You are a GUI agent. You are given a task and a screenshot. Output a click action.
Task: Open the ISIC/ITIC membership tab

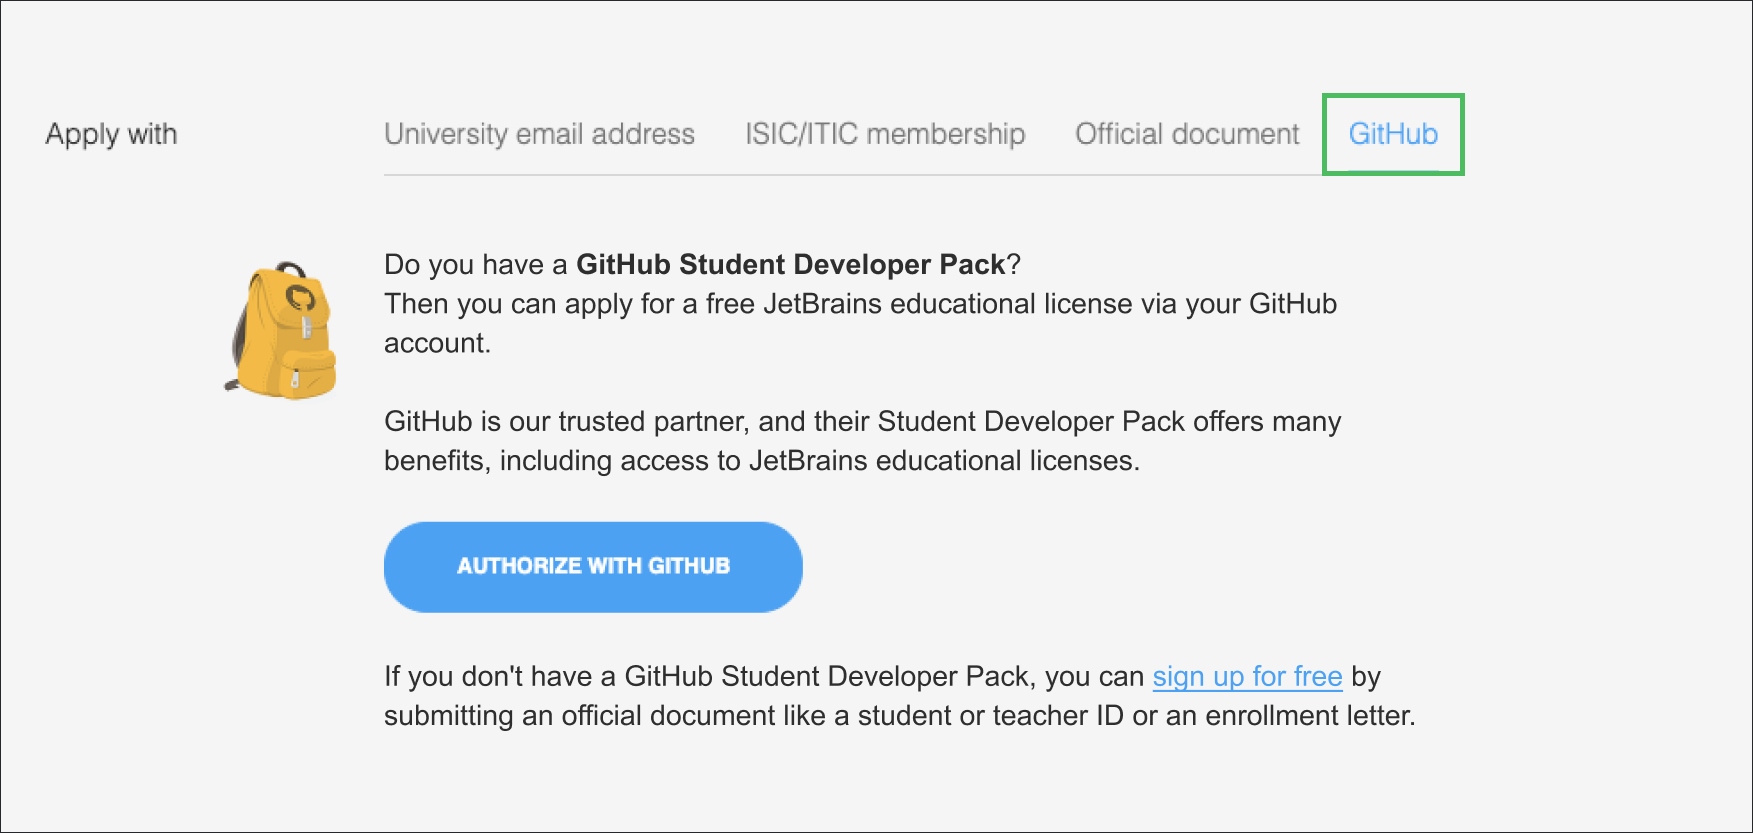pyautogui.click(x=885, y=134)
